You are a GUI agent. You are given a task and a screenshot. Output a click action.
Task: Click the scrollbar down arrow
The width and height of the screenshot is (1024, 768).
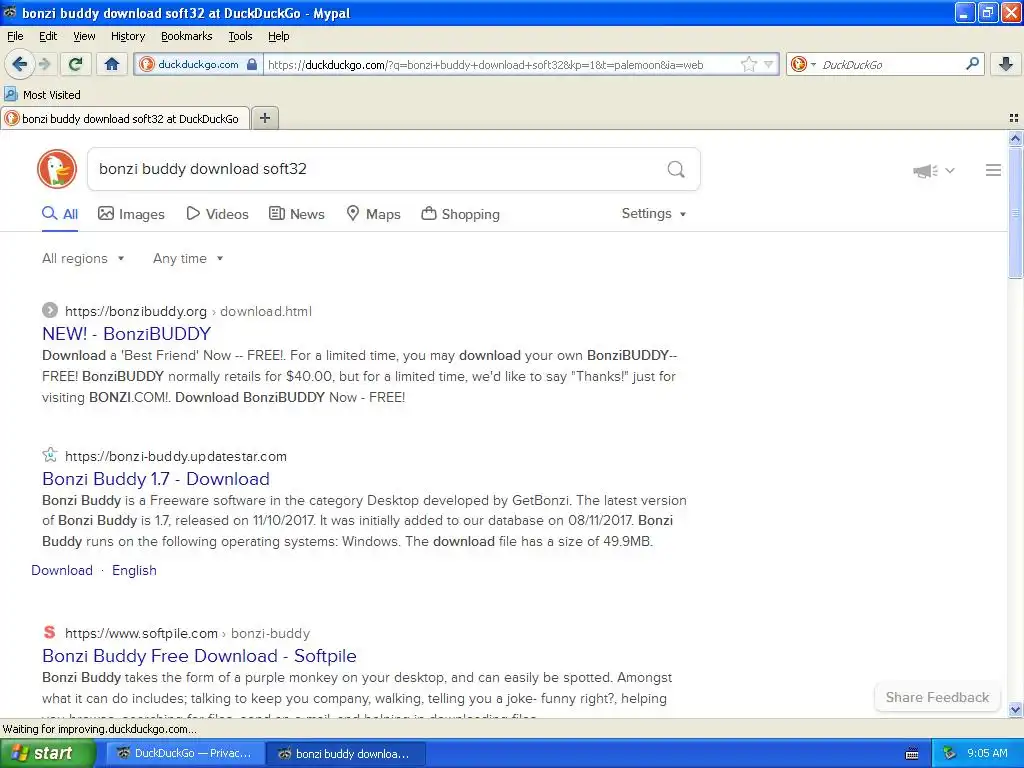tap(1015, 709)
